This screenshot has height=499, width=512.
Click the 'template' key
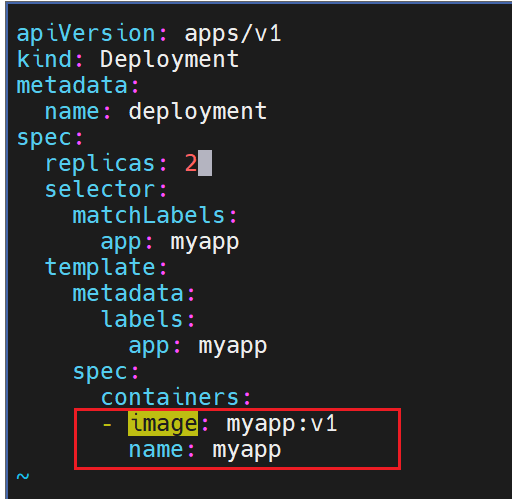(100, 268)
